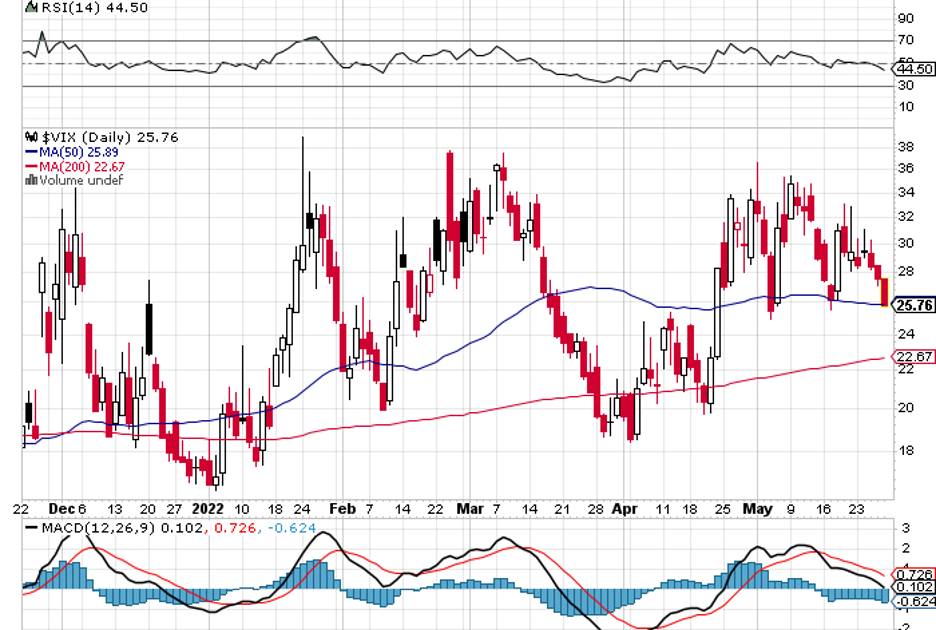Viewport: 936px width, 630px height.
Task: Click the 22.67 MA(200) value tag
Action: coord(914,356)
